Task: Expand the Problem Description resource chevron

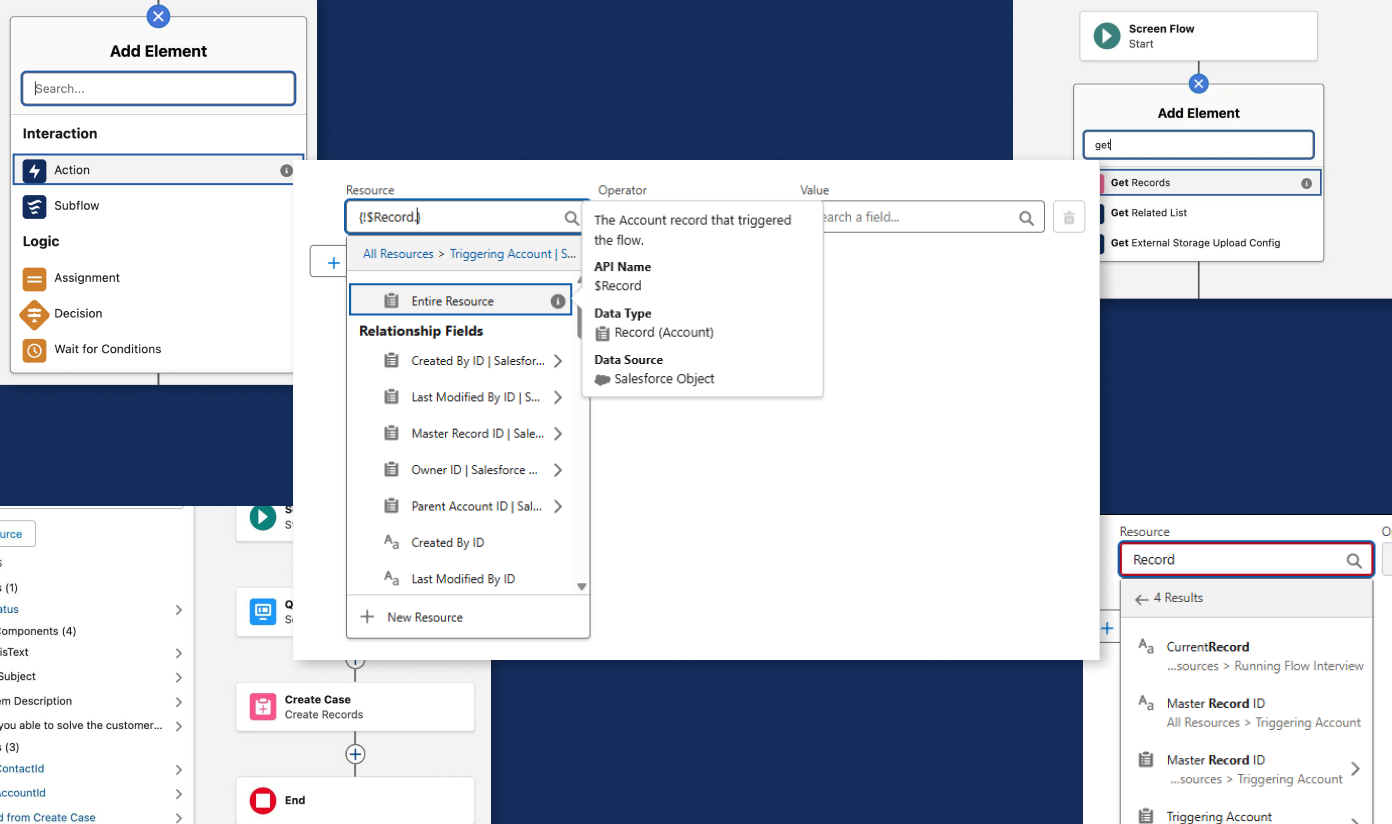Action: pos(179,703)
